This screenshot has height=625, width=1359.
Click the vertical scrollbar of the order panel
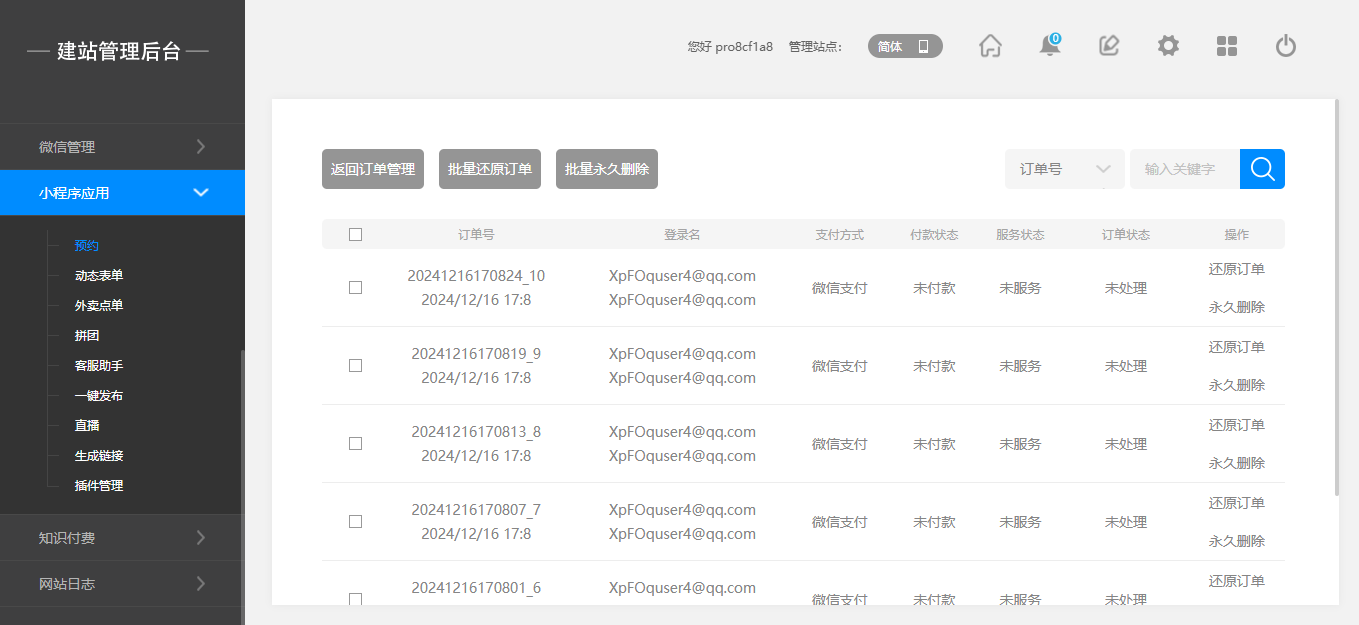[1336, 300]
